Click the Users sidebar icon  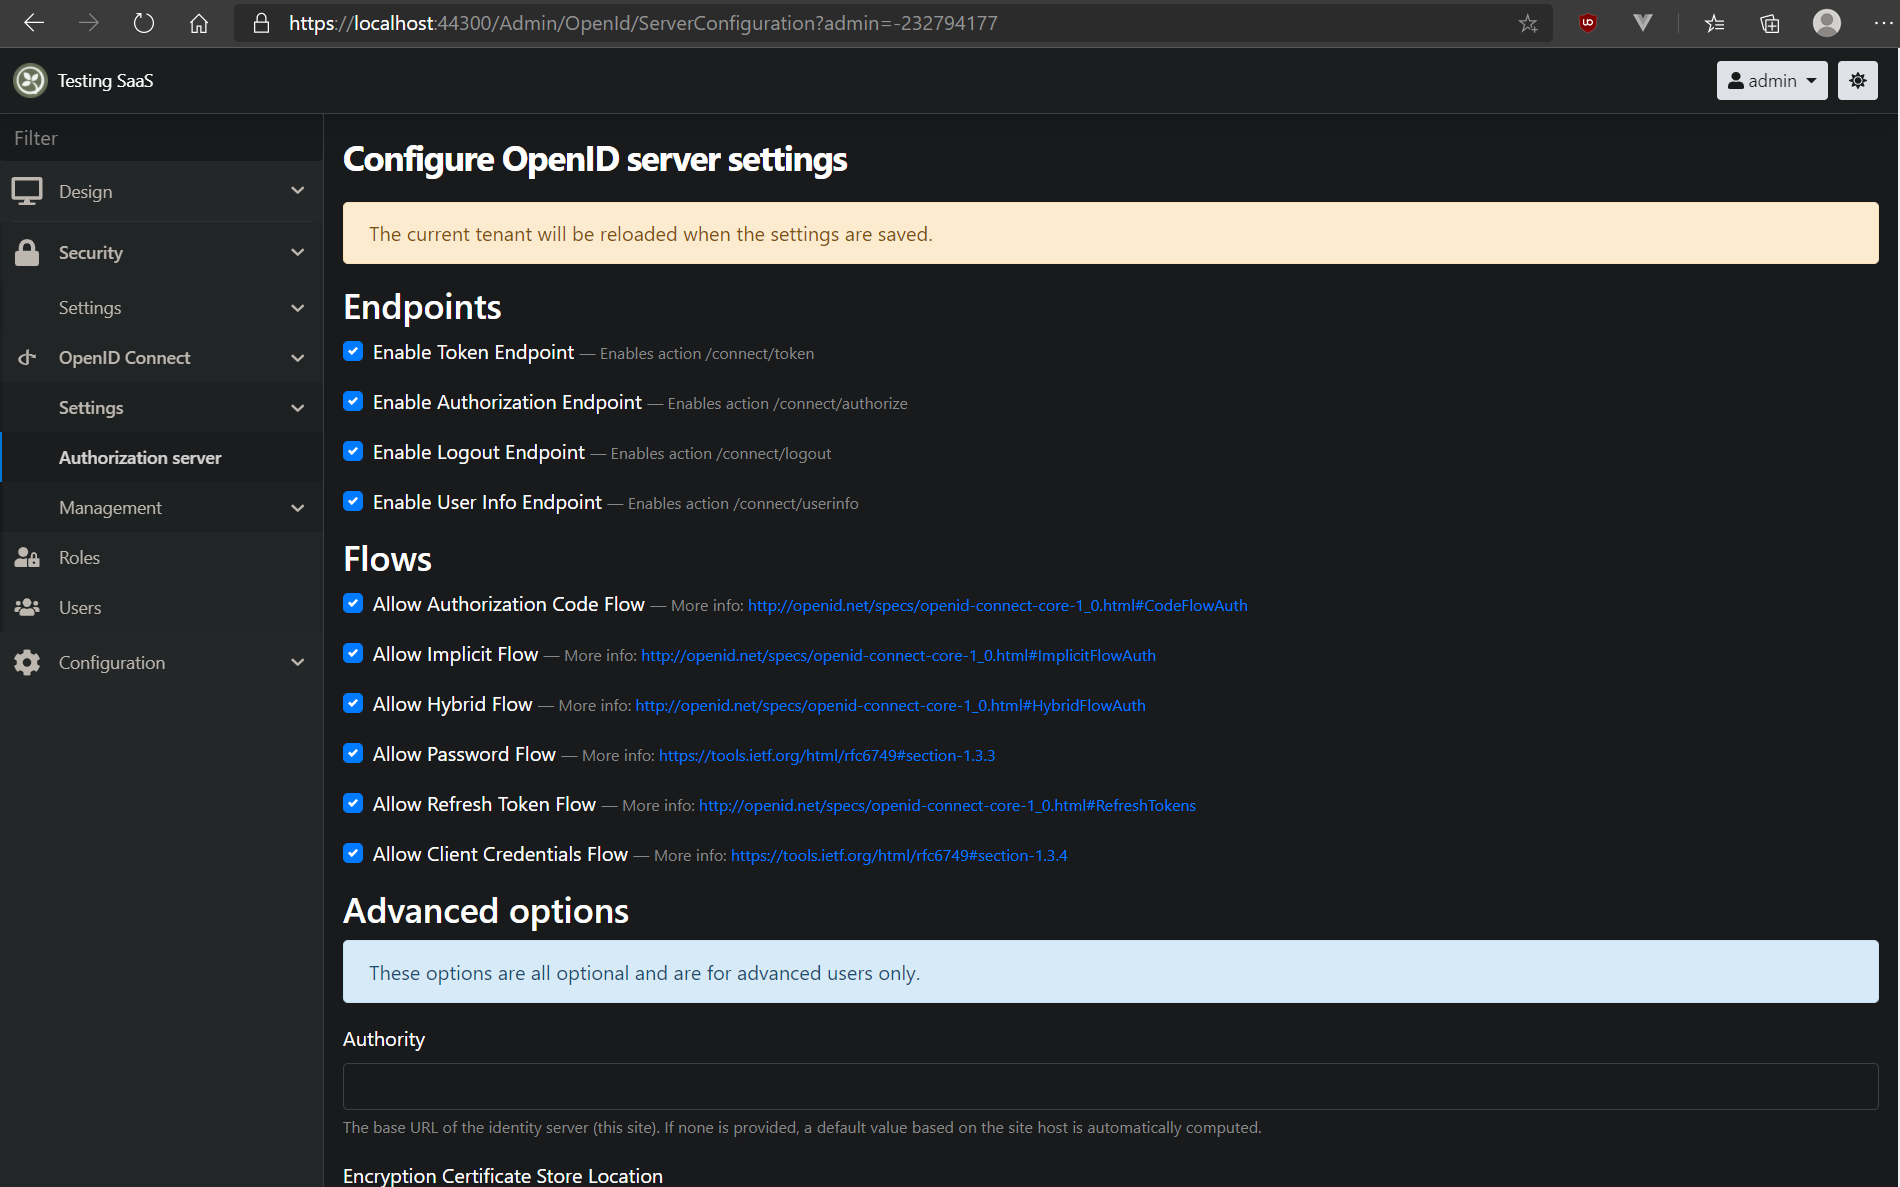[27, 607]
